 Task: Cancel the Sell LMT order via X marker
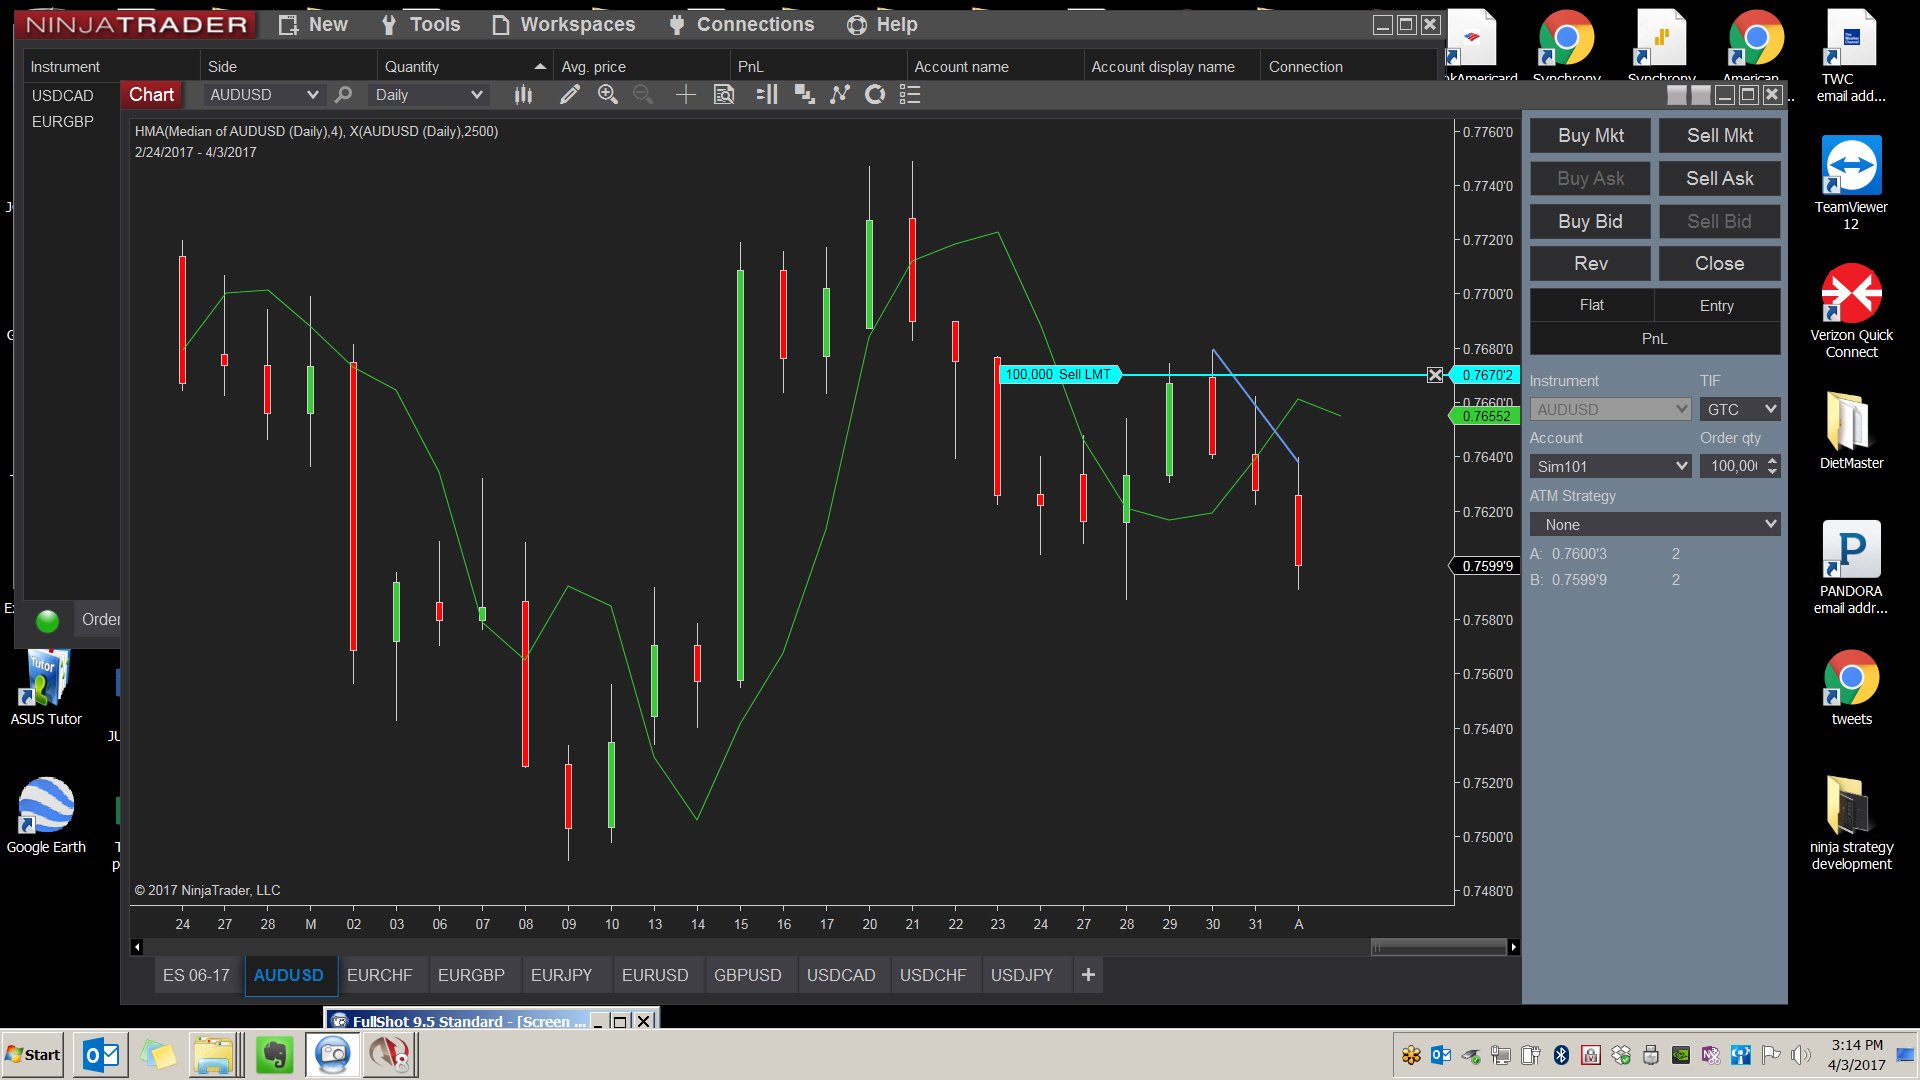1435,375
